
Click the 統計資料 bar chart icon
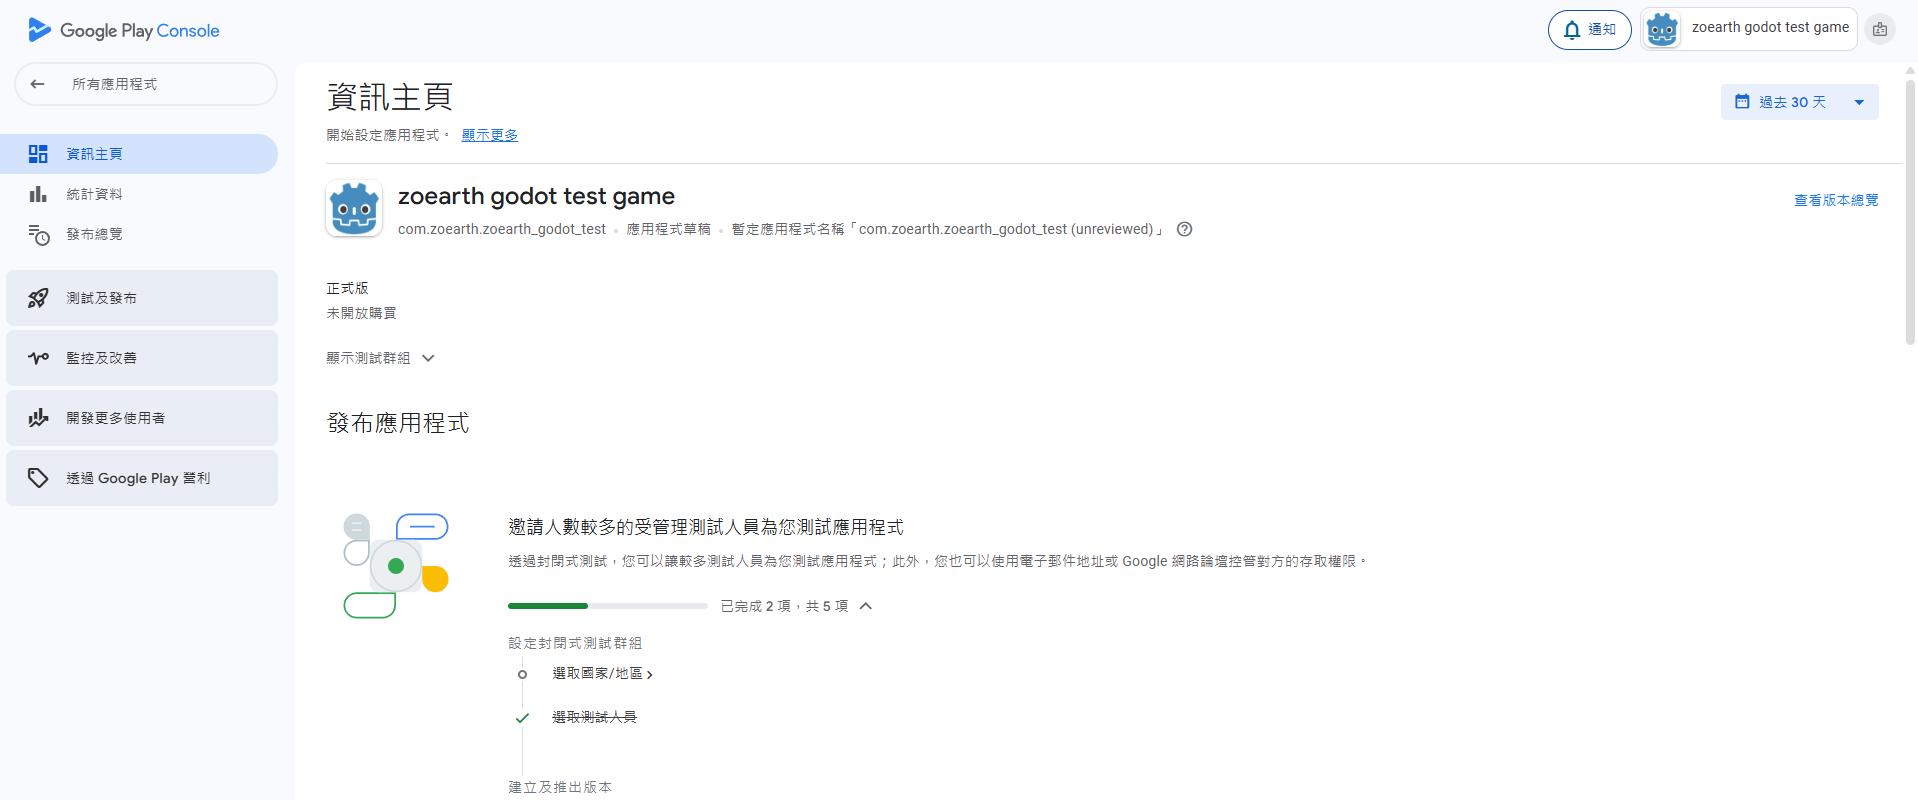tap(38, 194)
